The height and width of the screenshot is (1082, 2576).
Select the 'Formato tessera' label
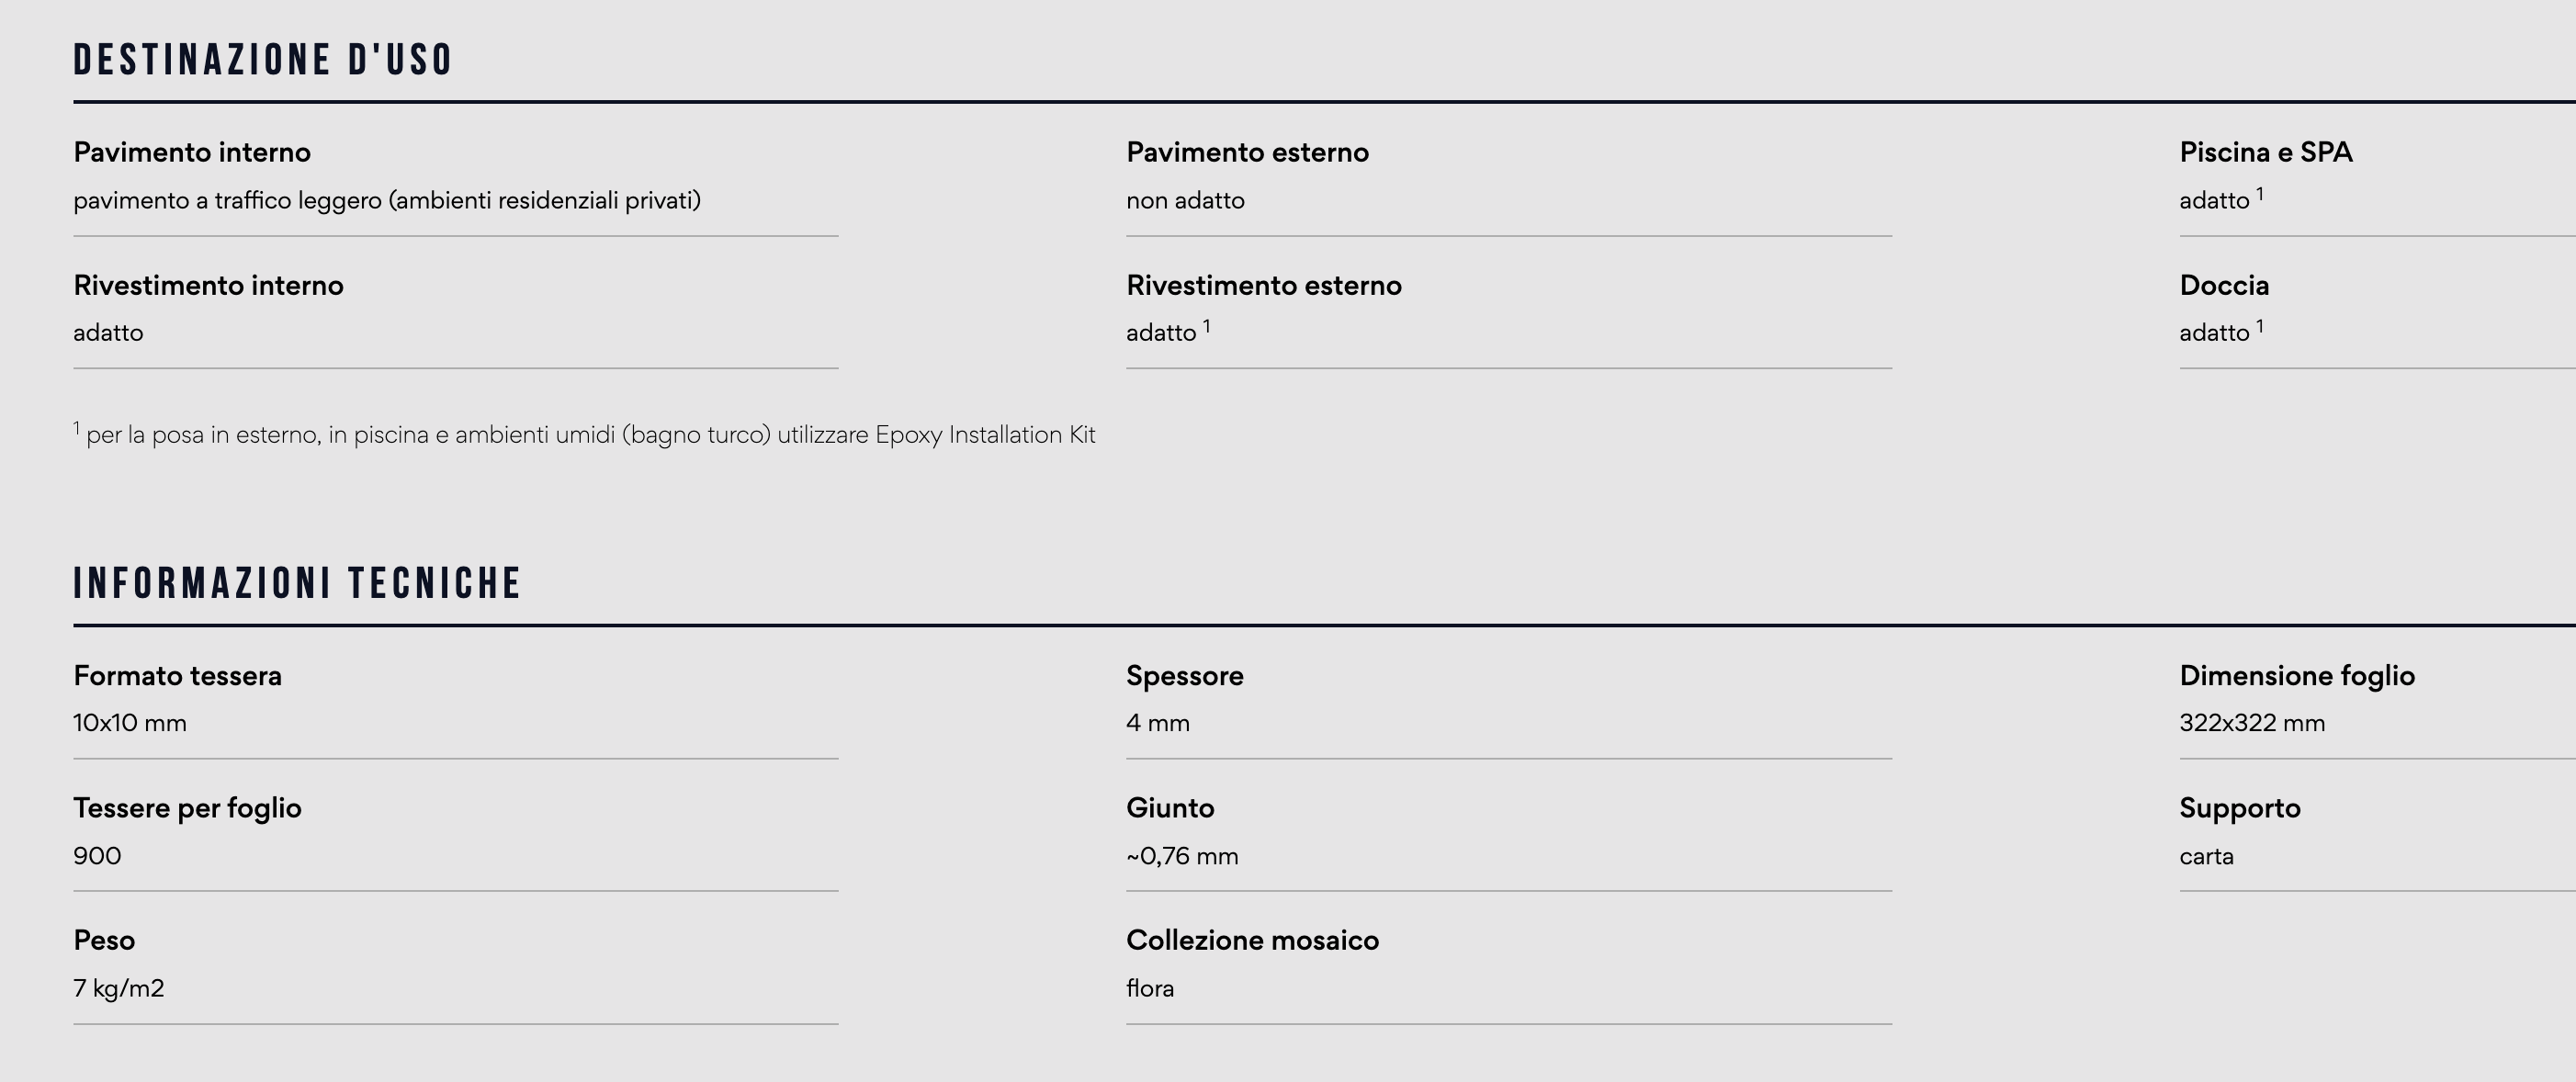[x=177, y=676]
